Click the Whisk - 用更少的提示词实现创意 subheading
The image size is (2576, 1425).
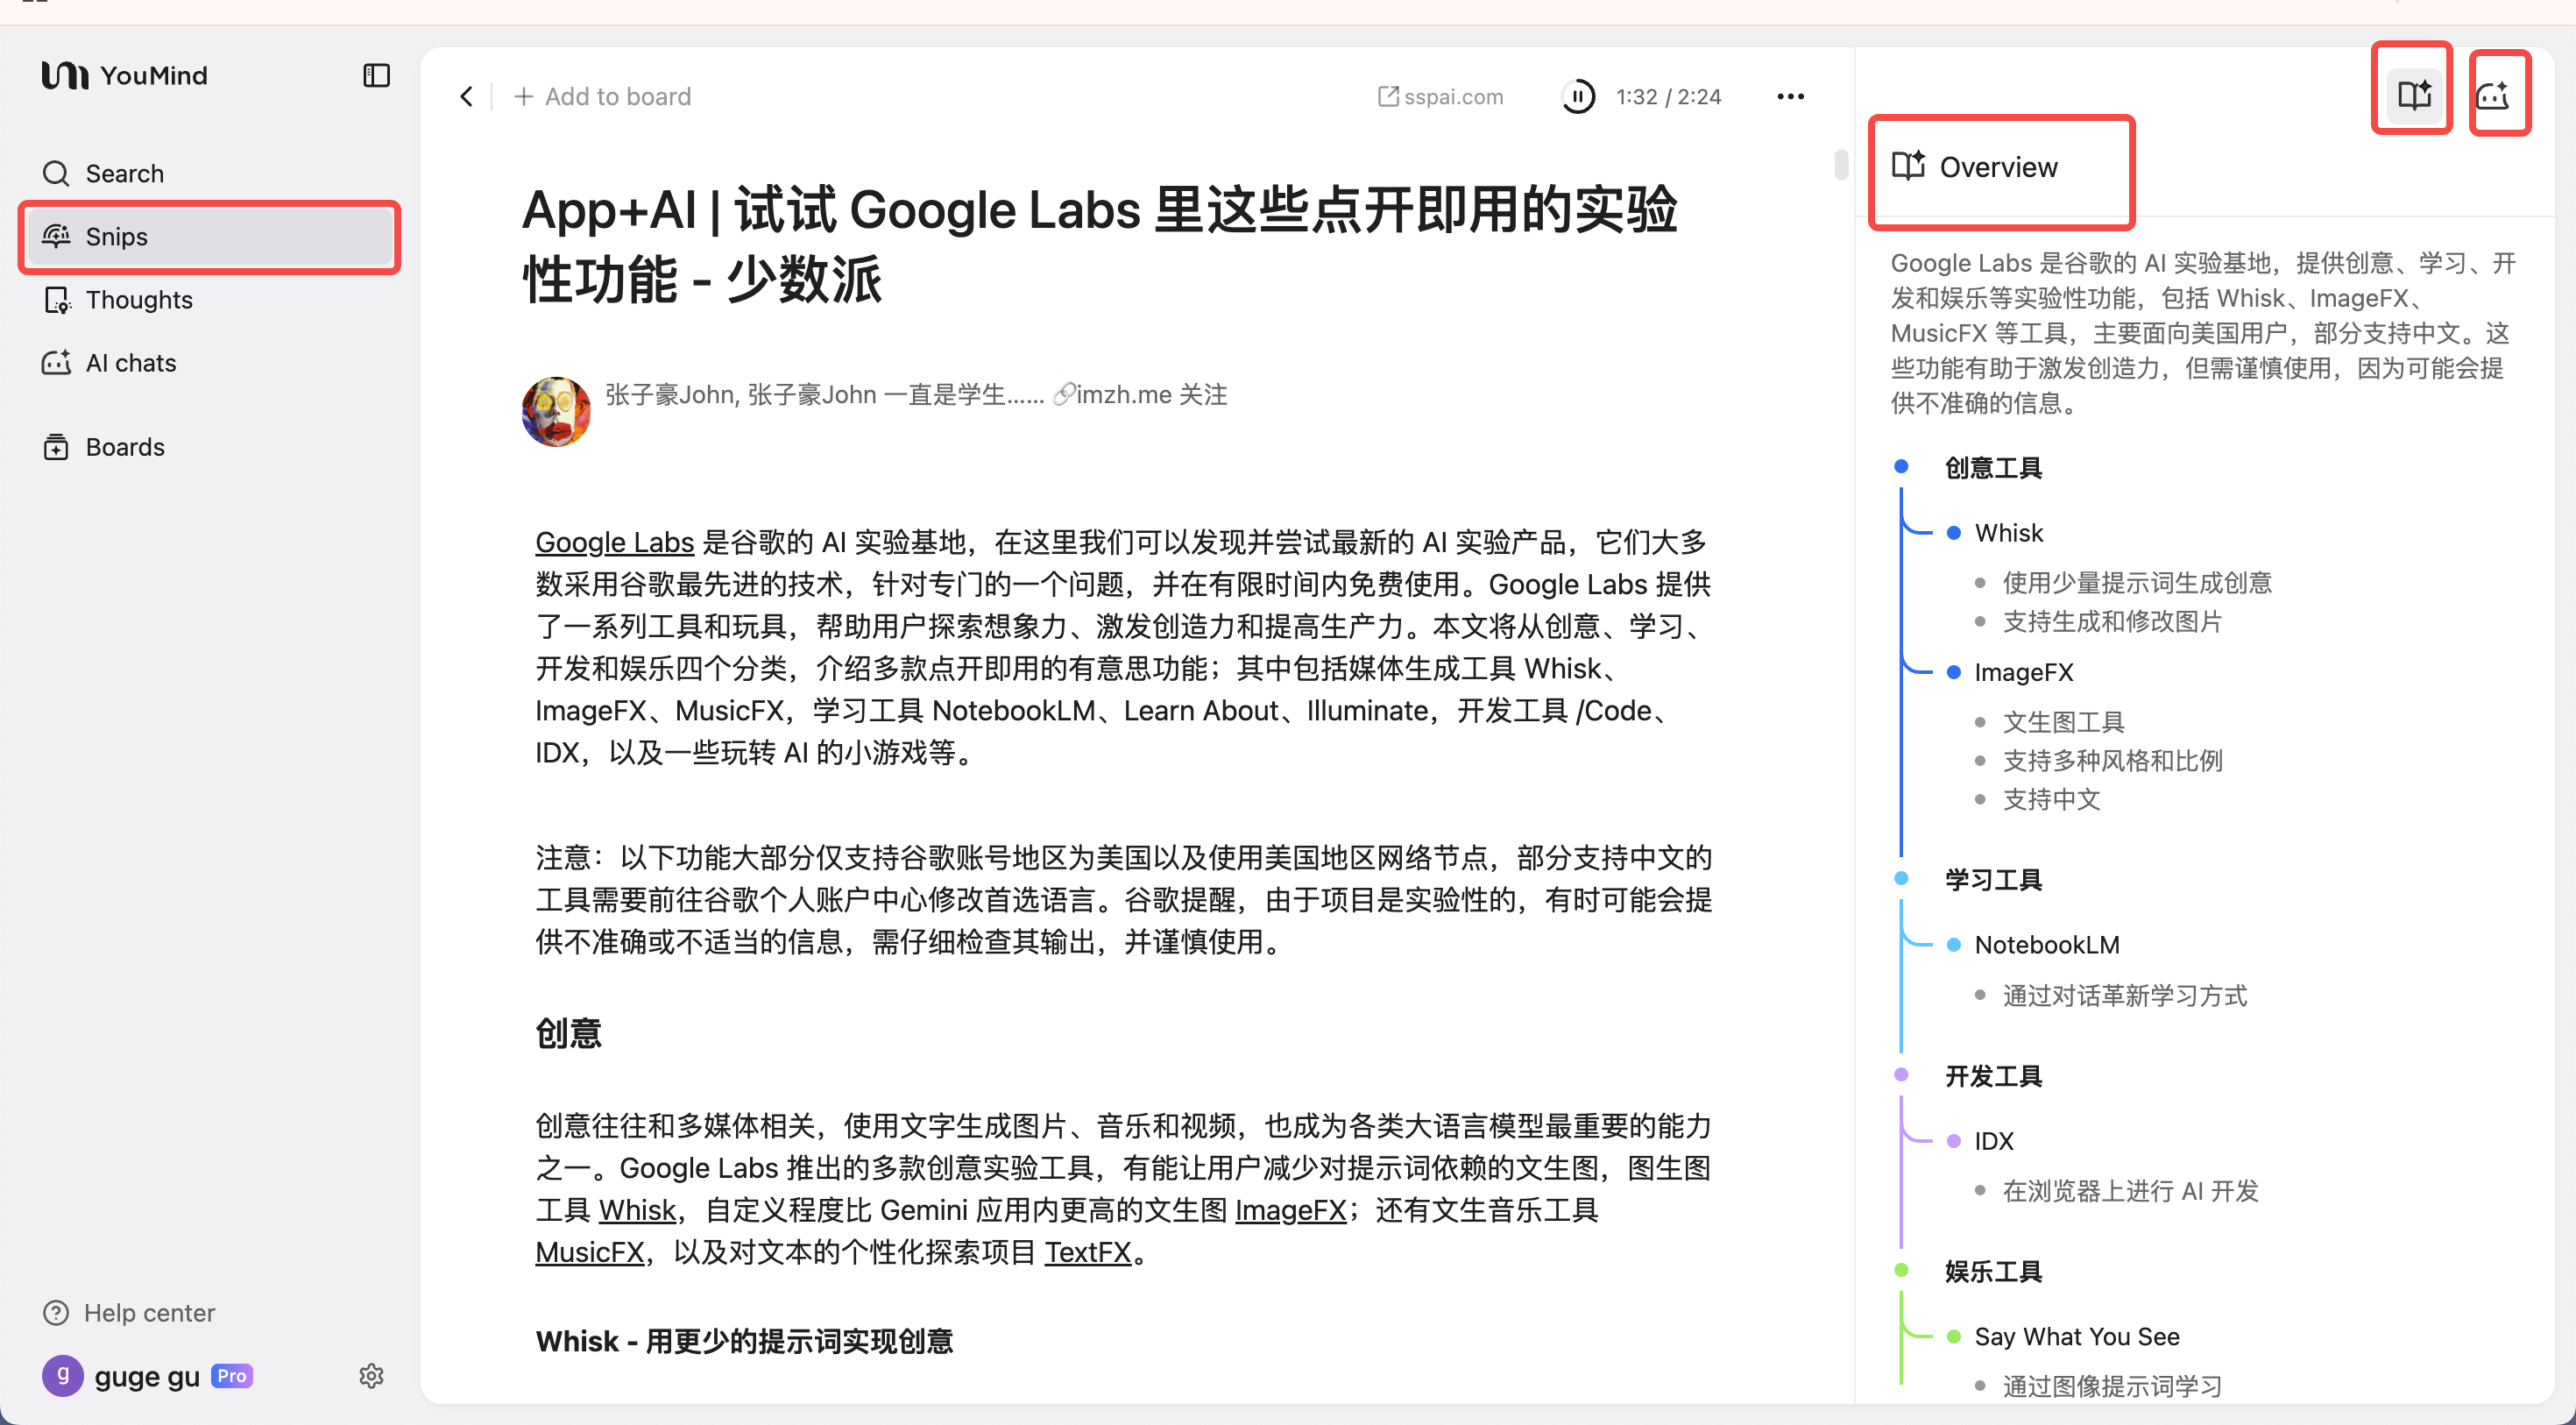point(744,1341)
